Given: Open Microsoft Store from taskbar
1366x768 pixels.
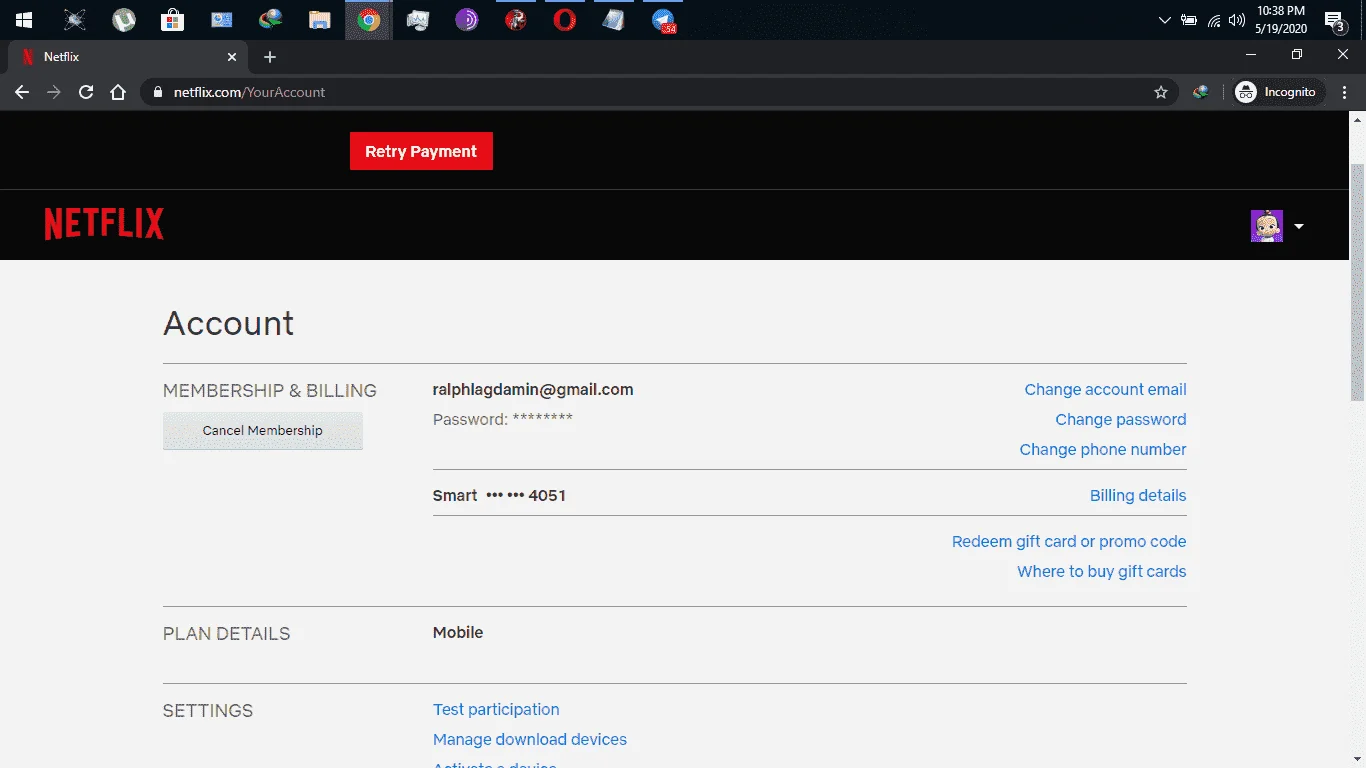Looking at the screenshot, I should pyautogui.click(x=172, y=20).
